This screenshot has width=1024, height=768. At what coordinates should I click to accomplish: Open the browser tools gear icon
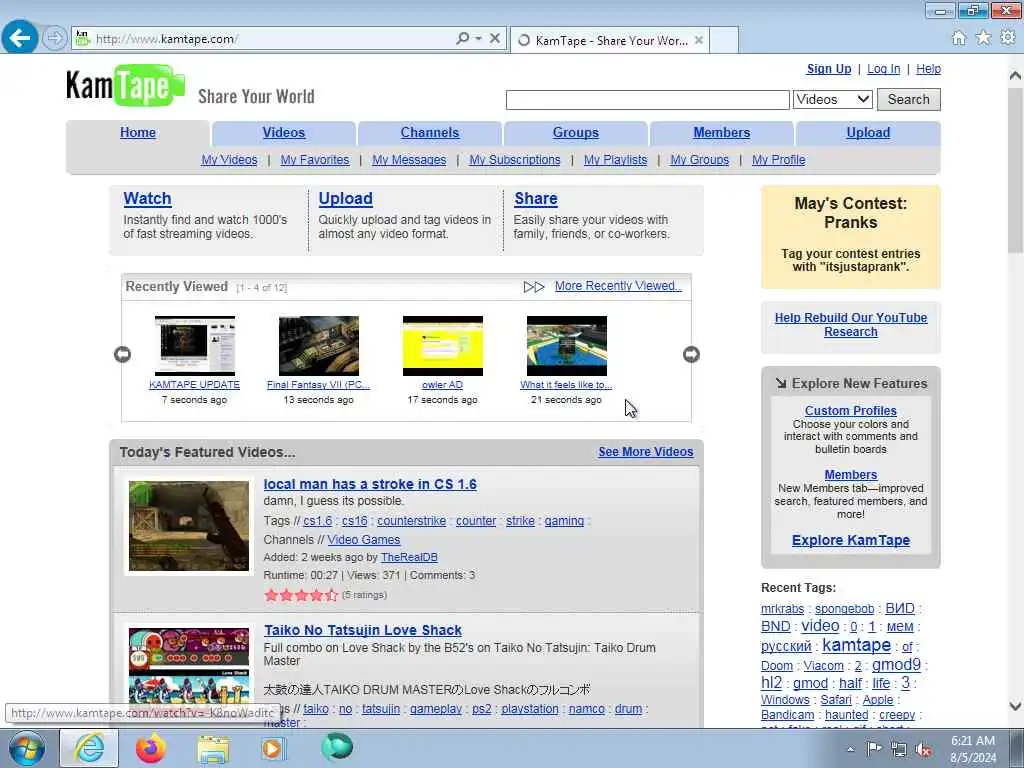tap(1008, 38)
